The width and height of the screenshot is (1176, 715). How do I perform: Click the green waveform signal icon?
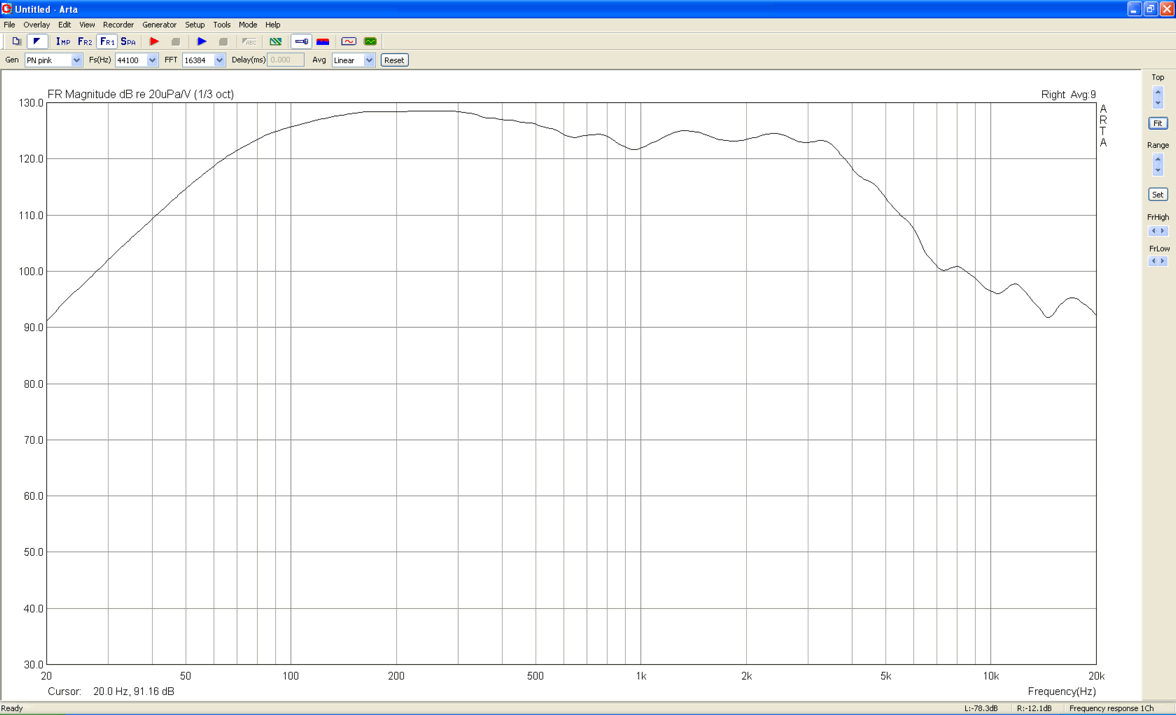coord(370,41)
